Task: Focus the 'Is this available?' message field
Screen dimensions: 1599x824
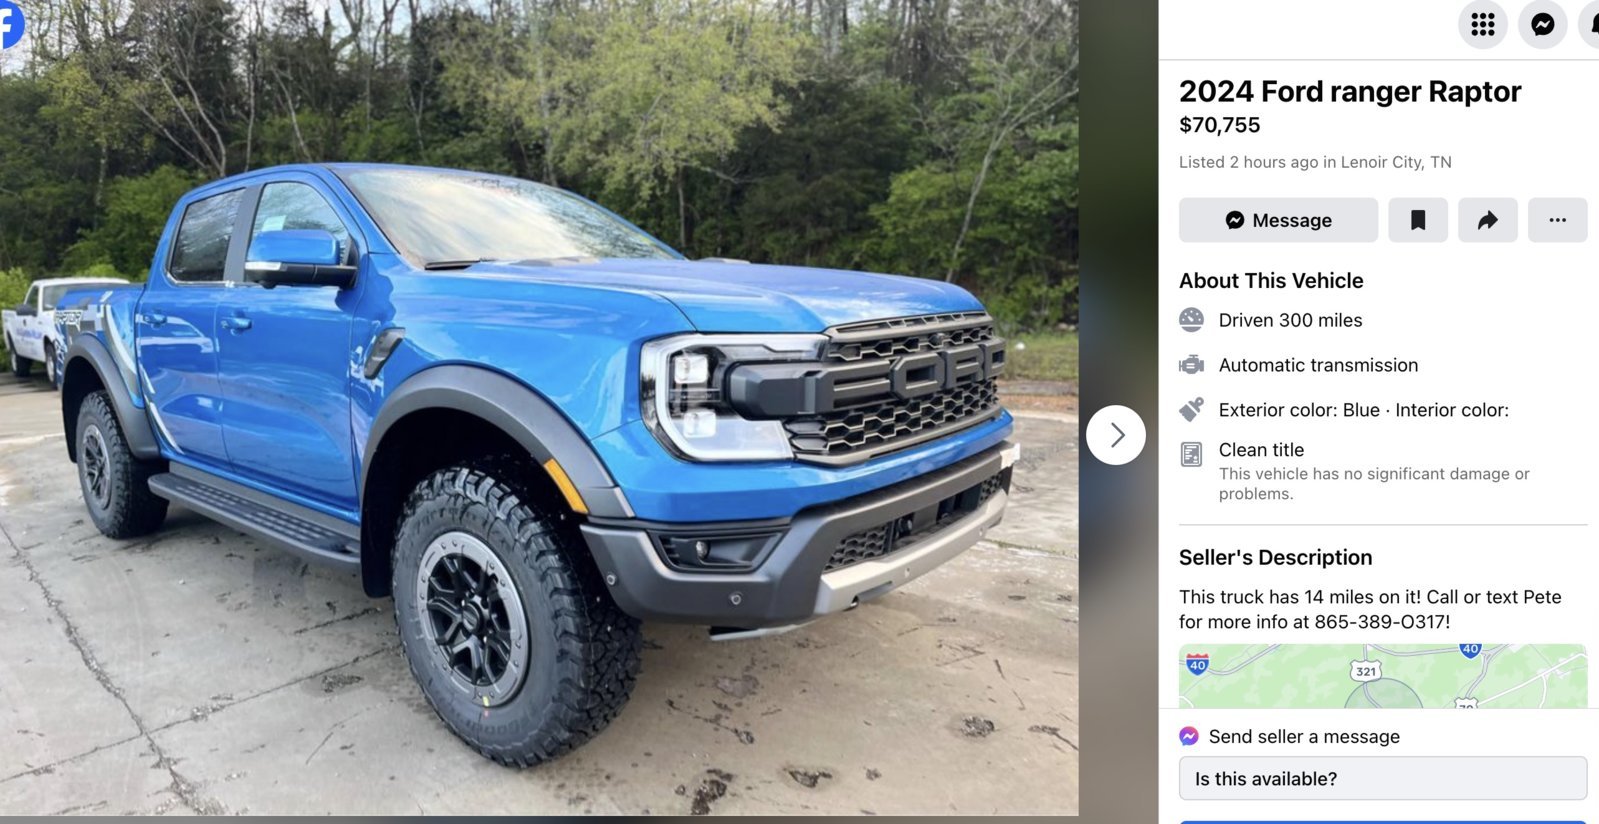Action: [1383, 778]
